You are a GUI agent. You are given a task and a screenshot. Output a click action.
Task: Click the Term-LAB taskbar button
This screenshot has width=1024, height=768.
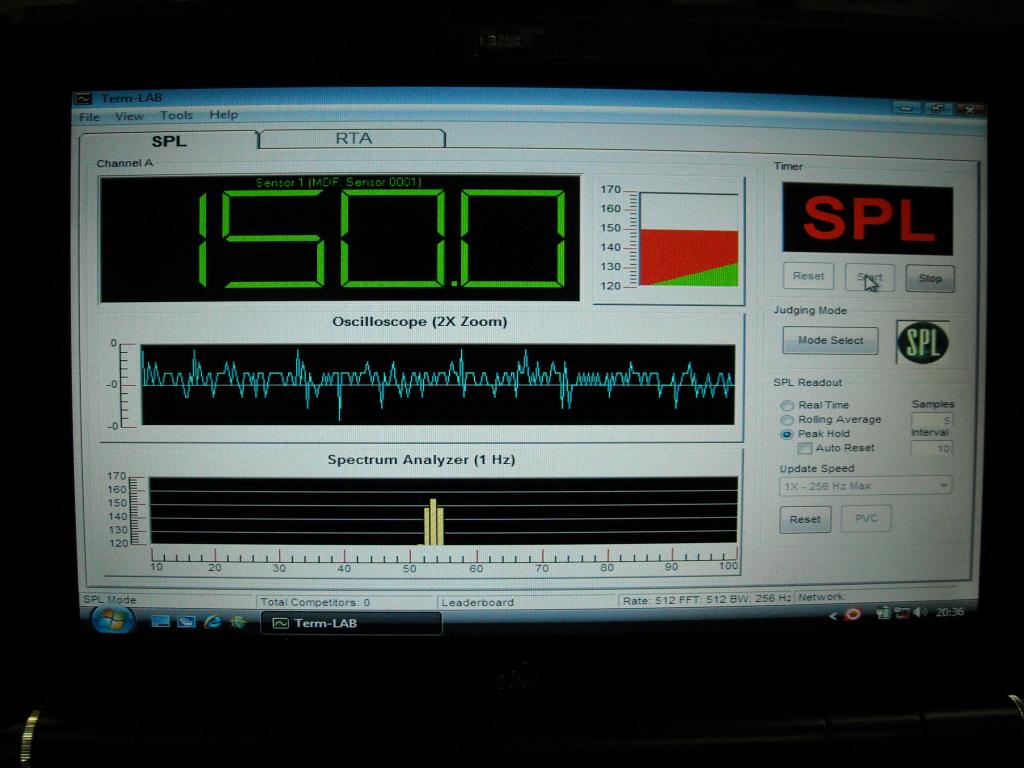351,623
